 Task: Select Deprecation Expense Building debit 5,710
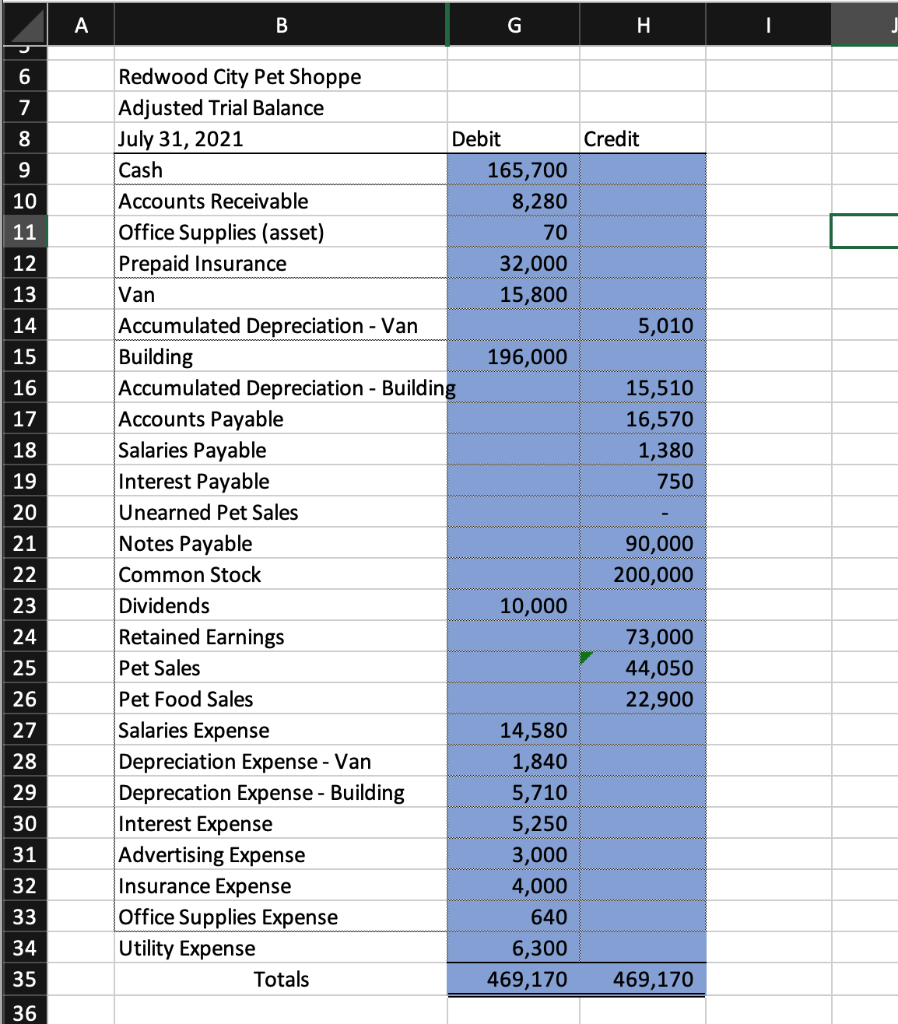coord(513,792)
